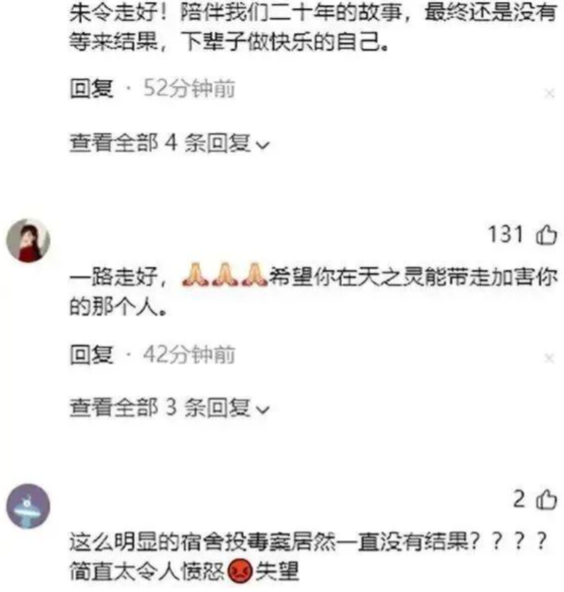Tap the 宿舍投毒案 comment text
The image size is (564, 592).
click(x=308, y=557)
